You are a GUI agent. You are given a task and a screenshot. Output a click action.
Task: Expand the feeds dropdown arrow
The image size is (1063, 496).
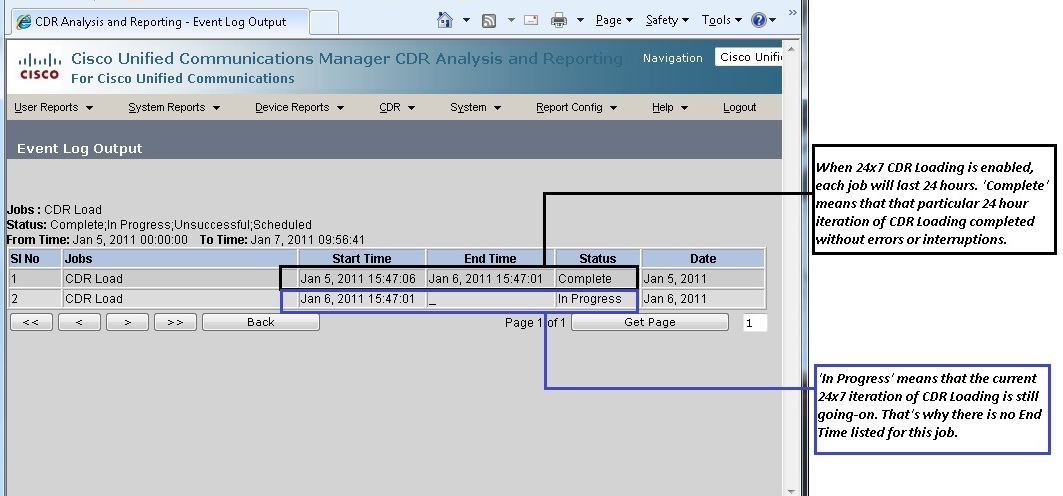tap(510, 20)
